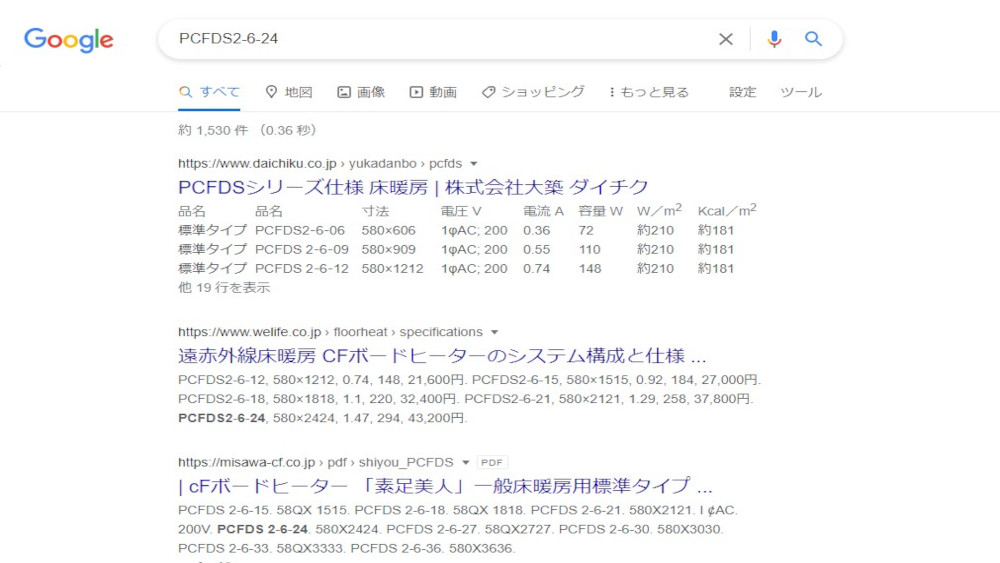Click the 電流 A column header
The height and width of the screenshot is (563, 1000).
543,211
